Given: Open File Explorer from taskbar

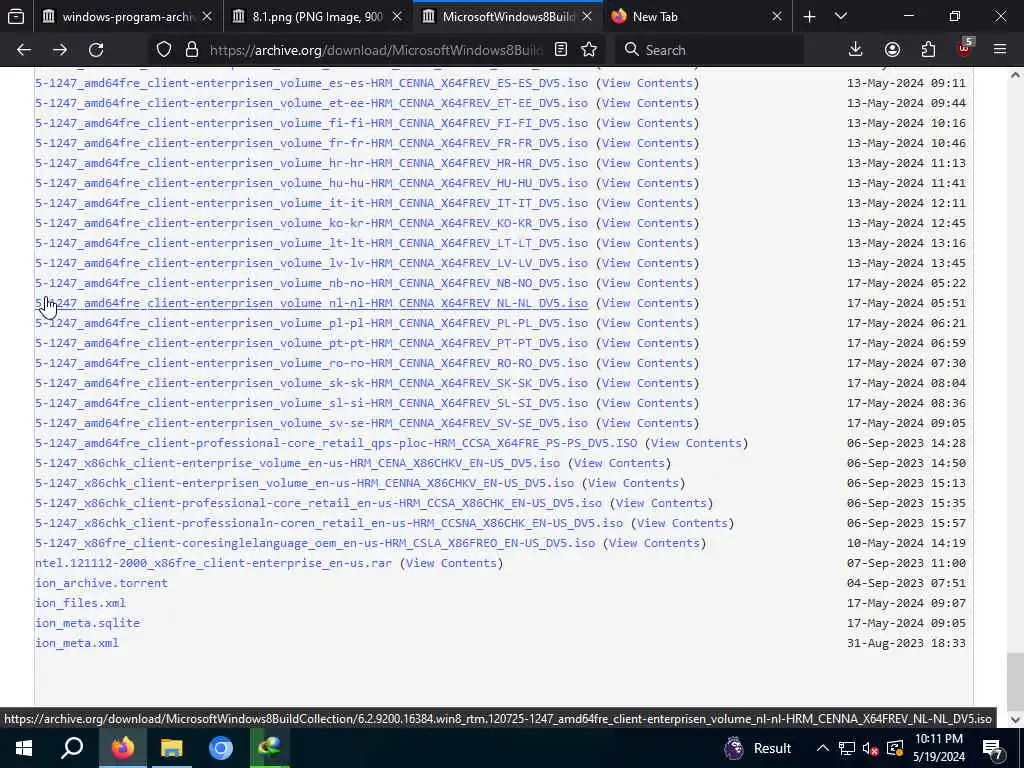Looking at the screenshot, I should tap(171, 748).
